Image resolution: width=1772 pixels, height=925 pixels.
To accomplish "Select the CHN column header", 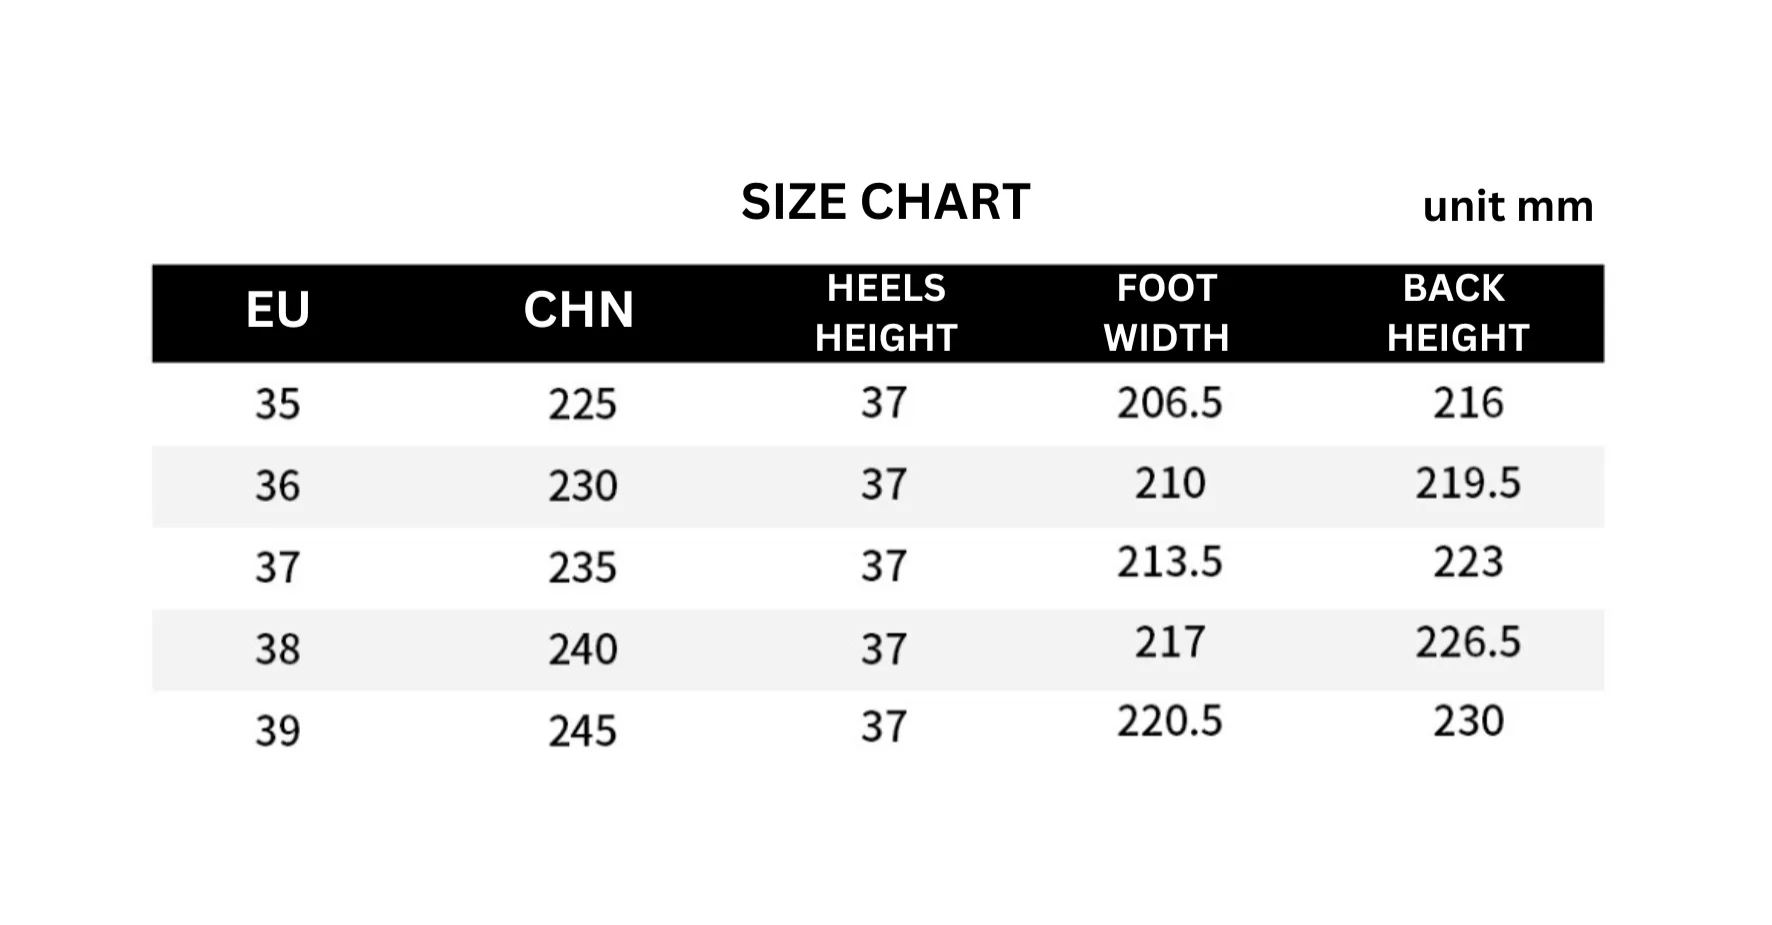I will point(579,310).
